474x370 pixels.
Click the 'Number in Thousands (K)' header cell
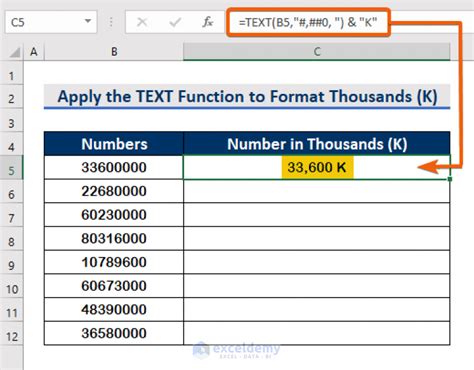pos(317,144)
